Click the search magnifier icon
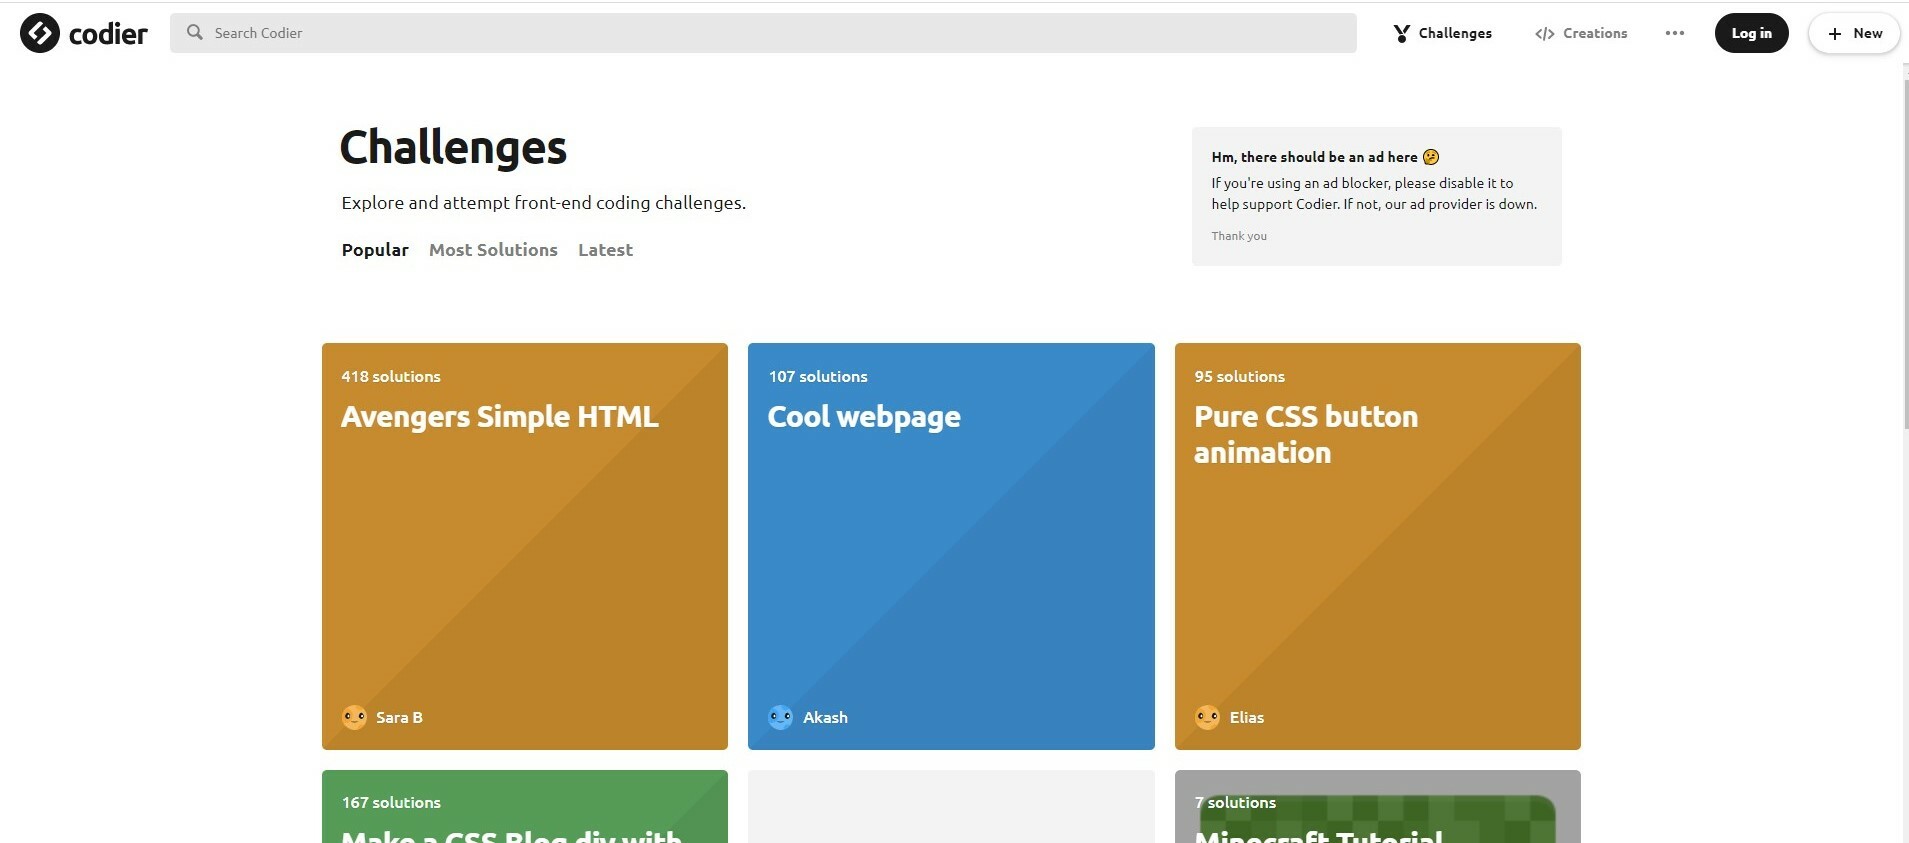Image resolution: width=1909 pixels, height=843 pixels. pos(195,33)
